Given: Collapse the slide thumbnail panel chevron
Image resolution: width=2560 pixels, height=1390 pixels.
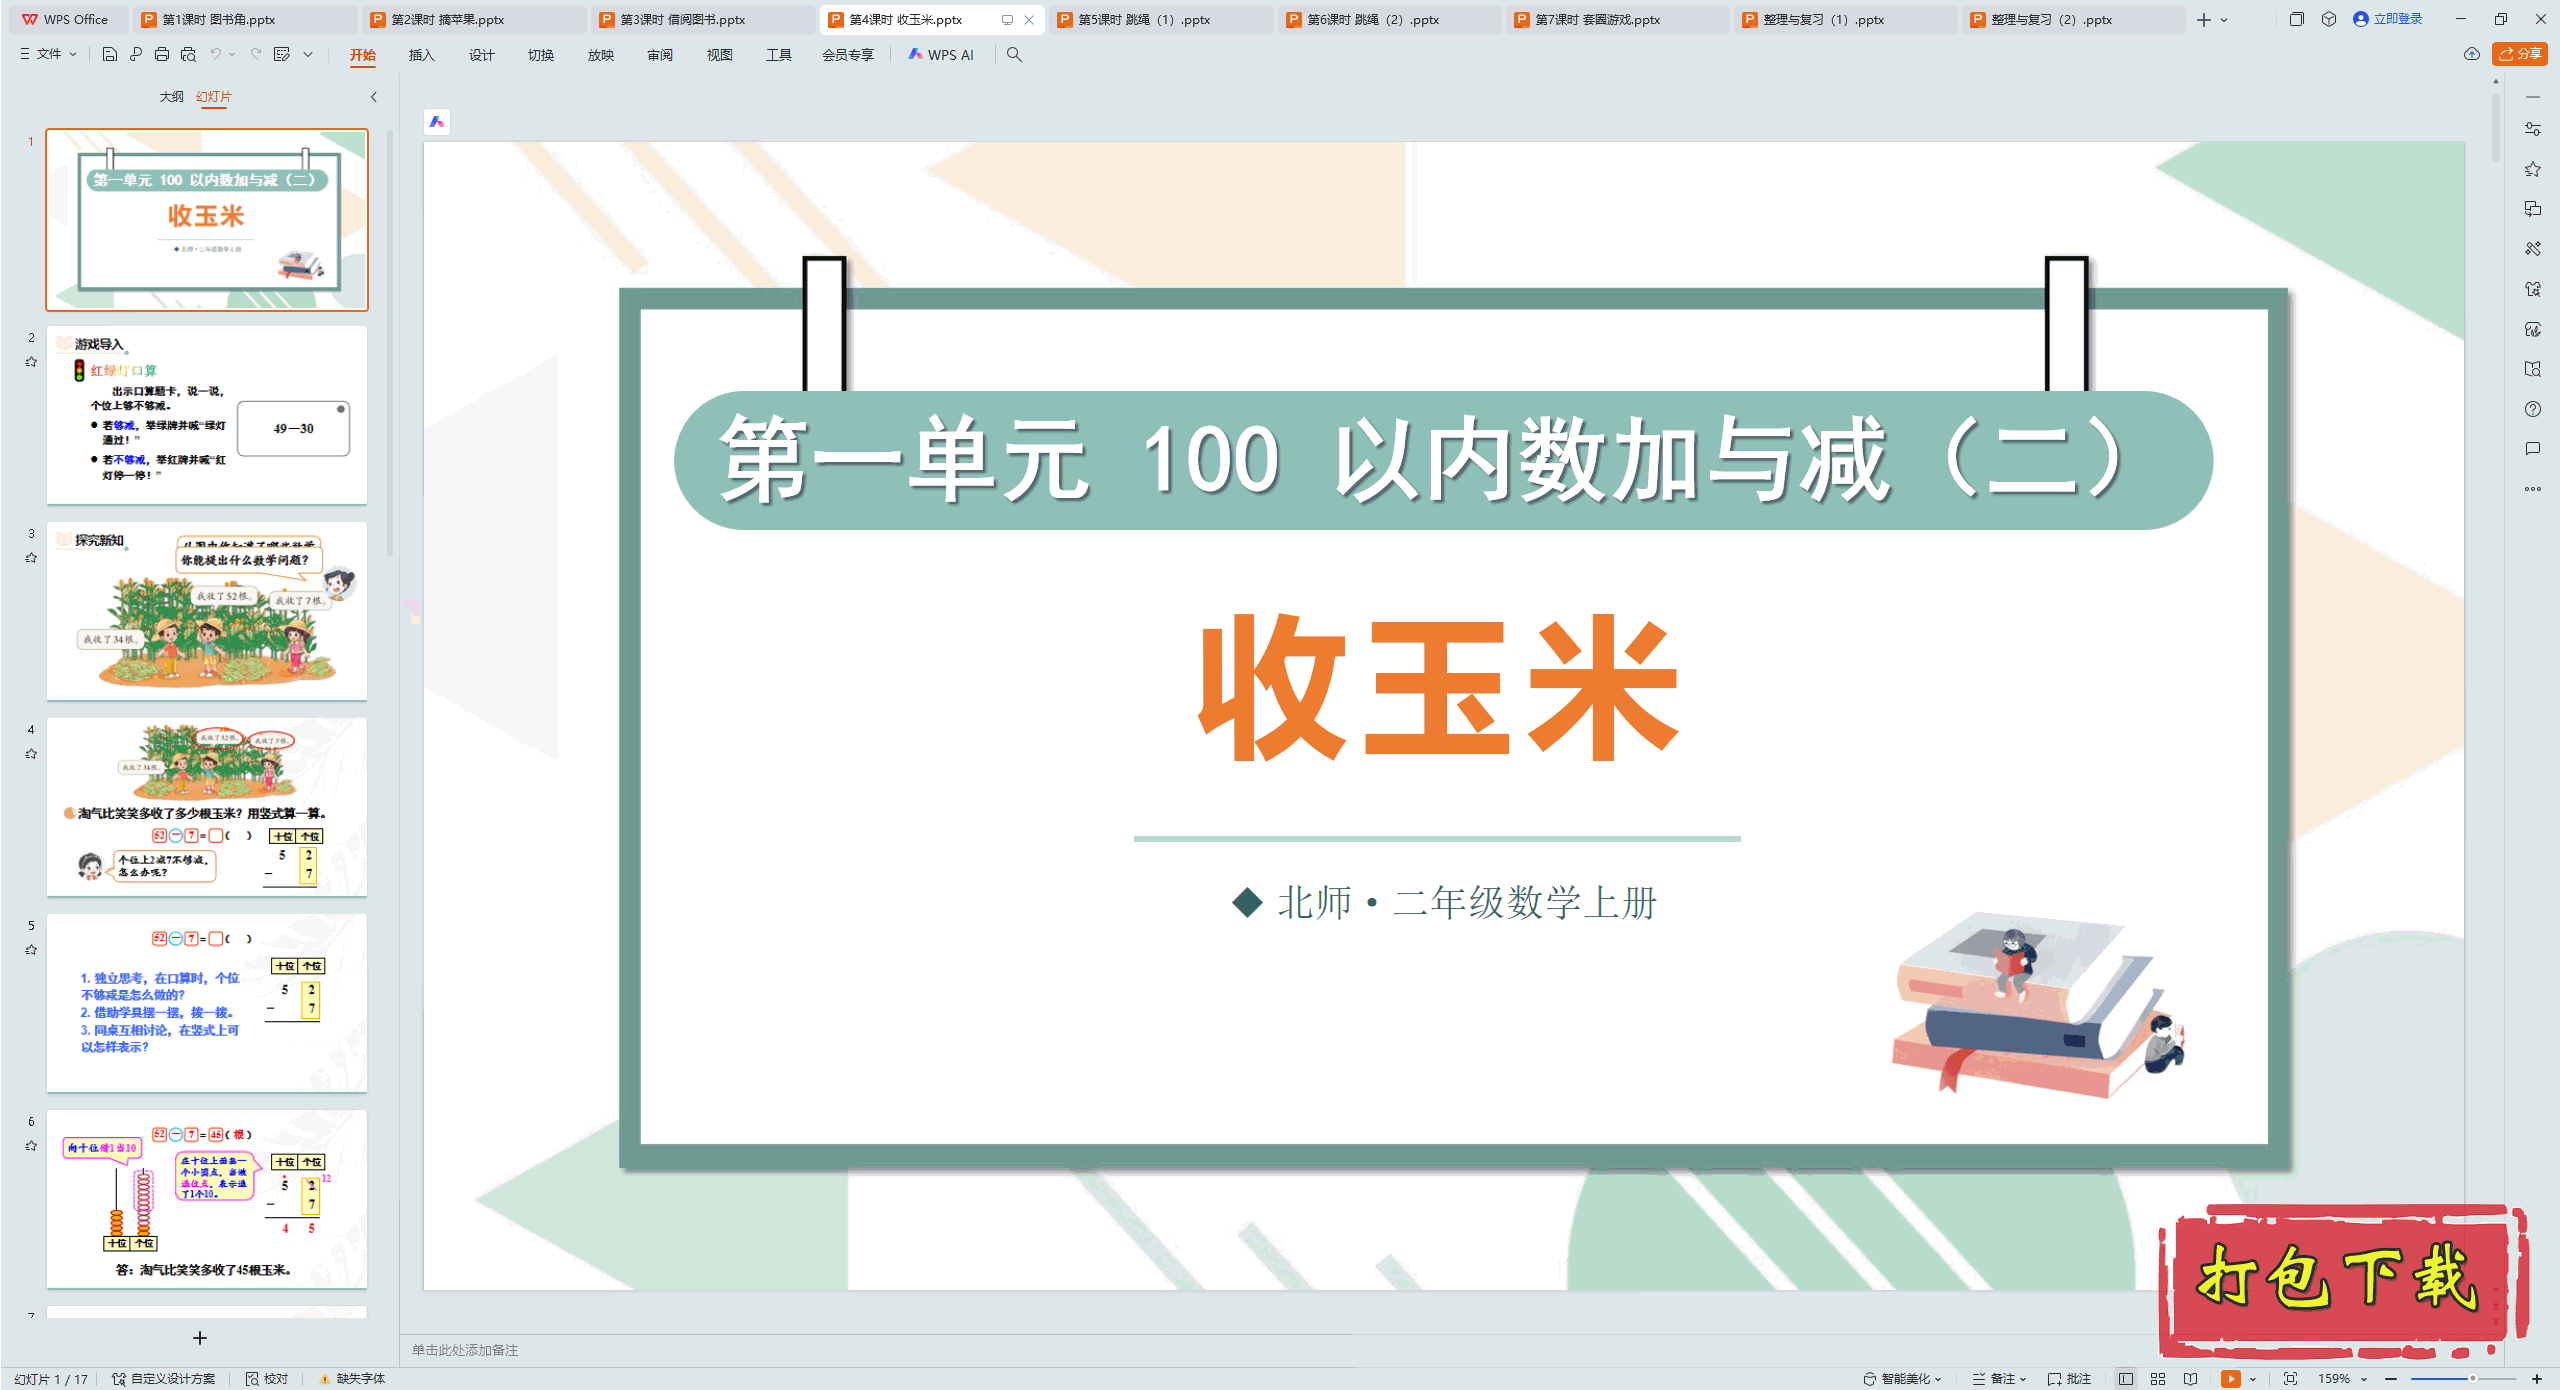Looking at the screenshot, I should 374,97.
